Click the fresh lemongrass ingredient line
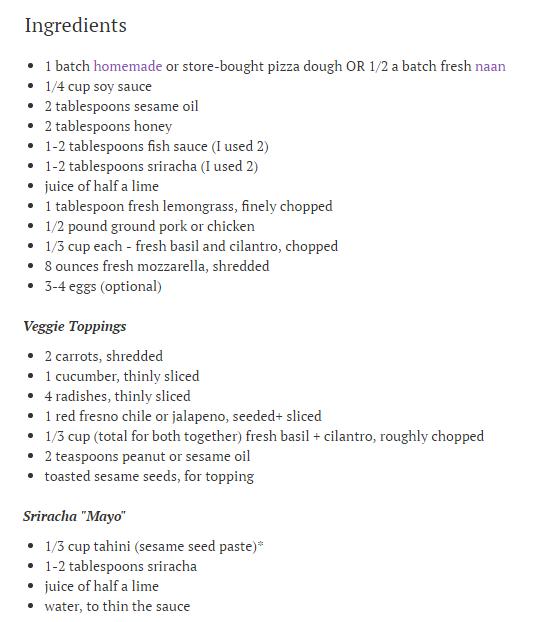The image size is (552, 622). pos(189,206)
